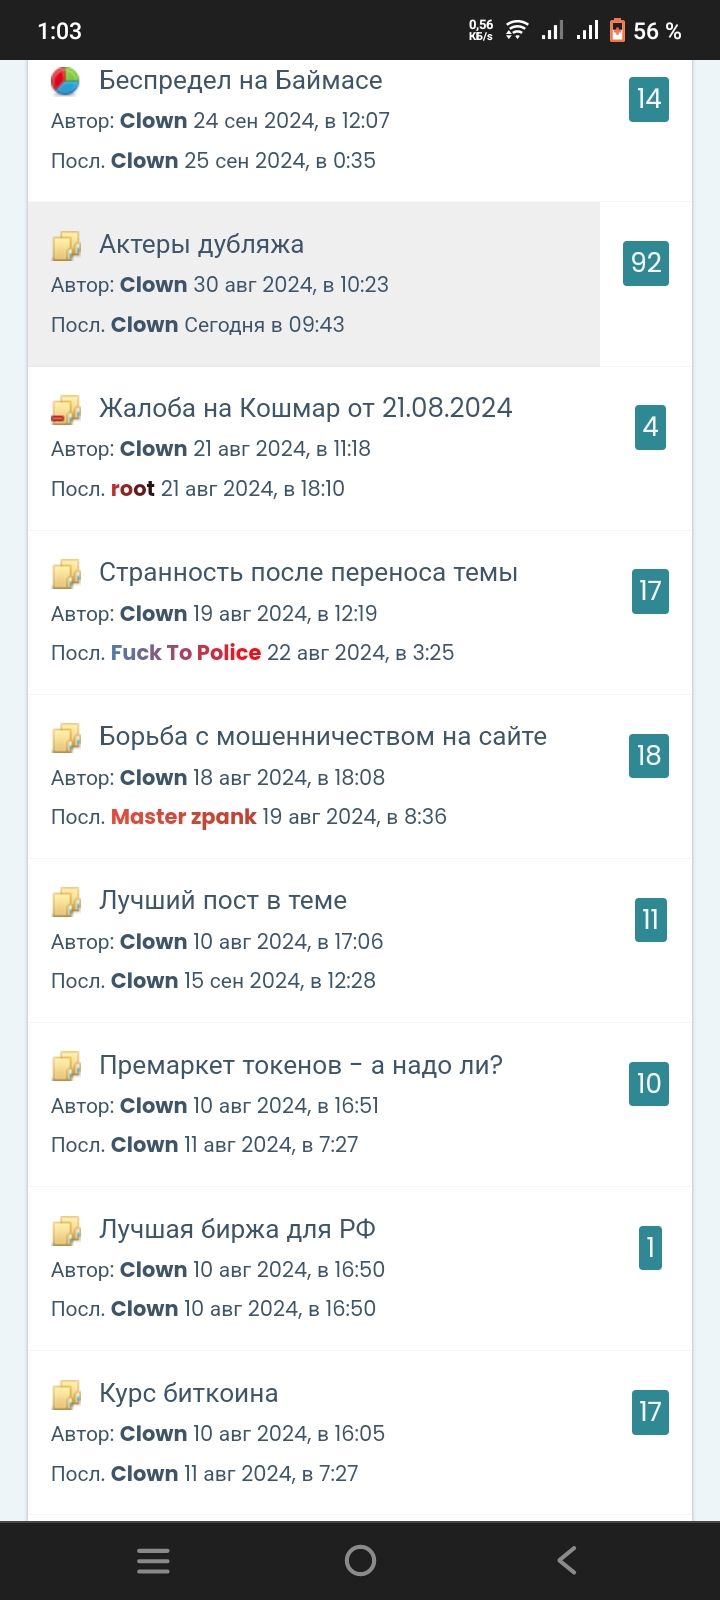Click the topic icon beside Премаркет токенов

click(x=66, y=1066)
